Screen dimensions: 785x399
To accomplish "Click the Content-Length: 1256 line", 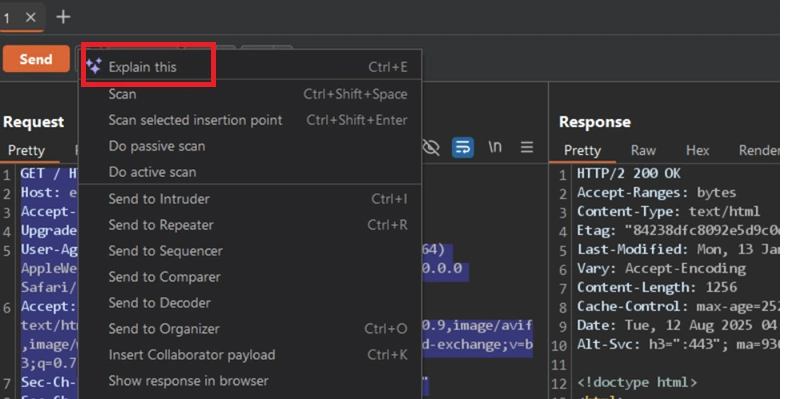I will click(x=657, y=287).
